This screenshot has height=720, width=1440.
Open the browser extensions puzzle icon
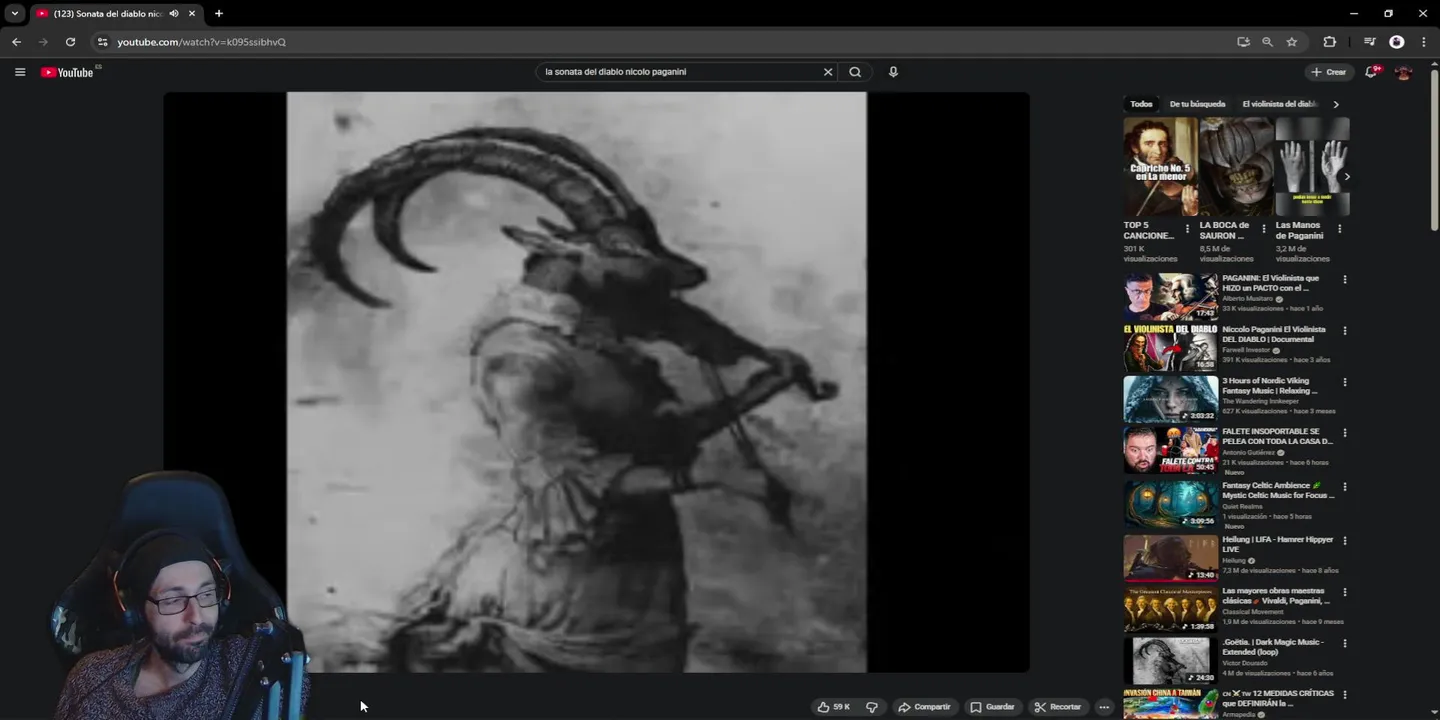[x=1329, y=42]
